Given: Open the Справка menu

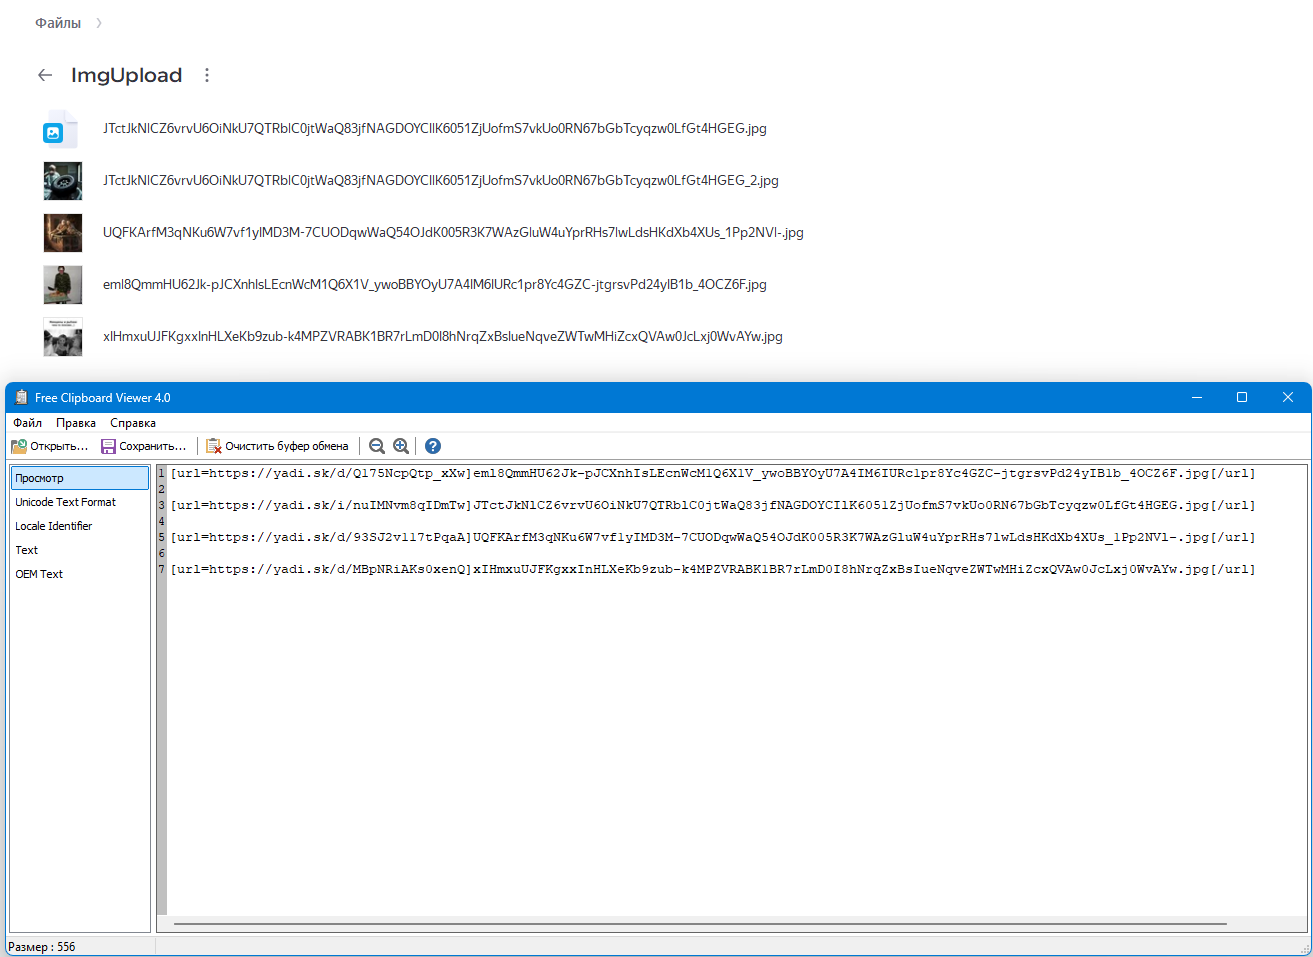Looking at the screenshot, I should coord(133,423).
